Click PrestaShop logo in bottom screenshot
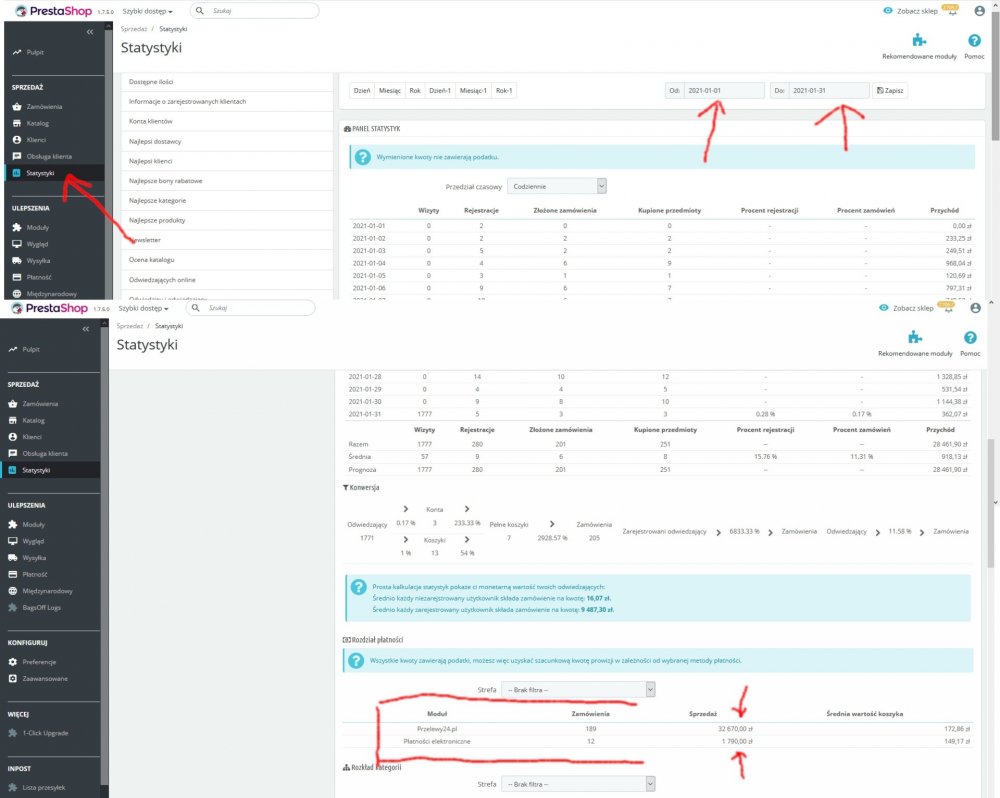1000x798 pixels. (x=50, y=308)
